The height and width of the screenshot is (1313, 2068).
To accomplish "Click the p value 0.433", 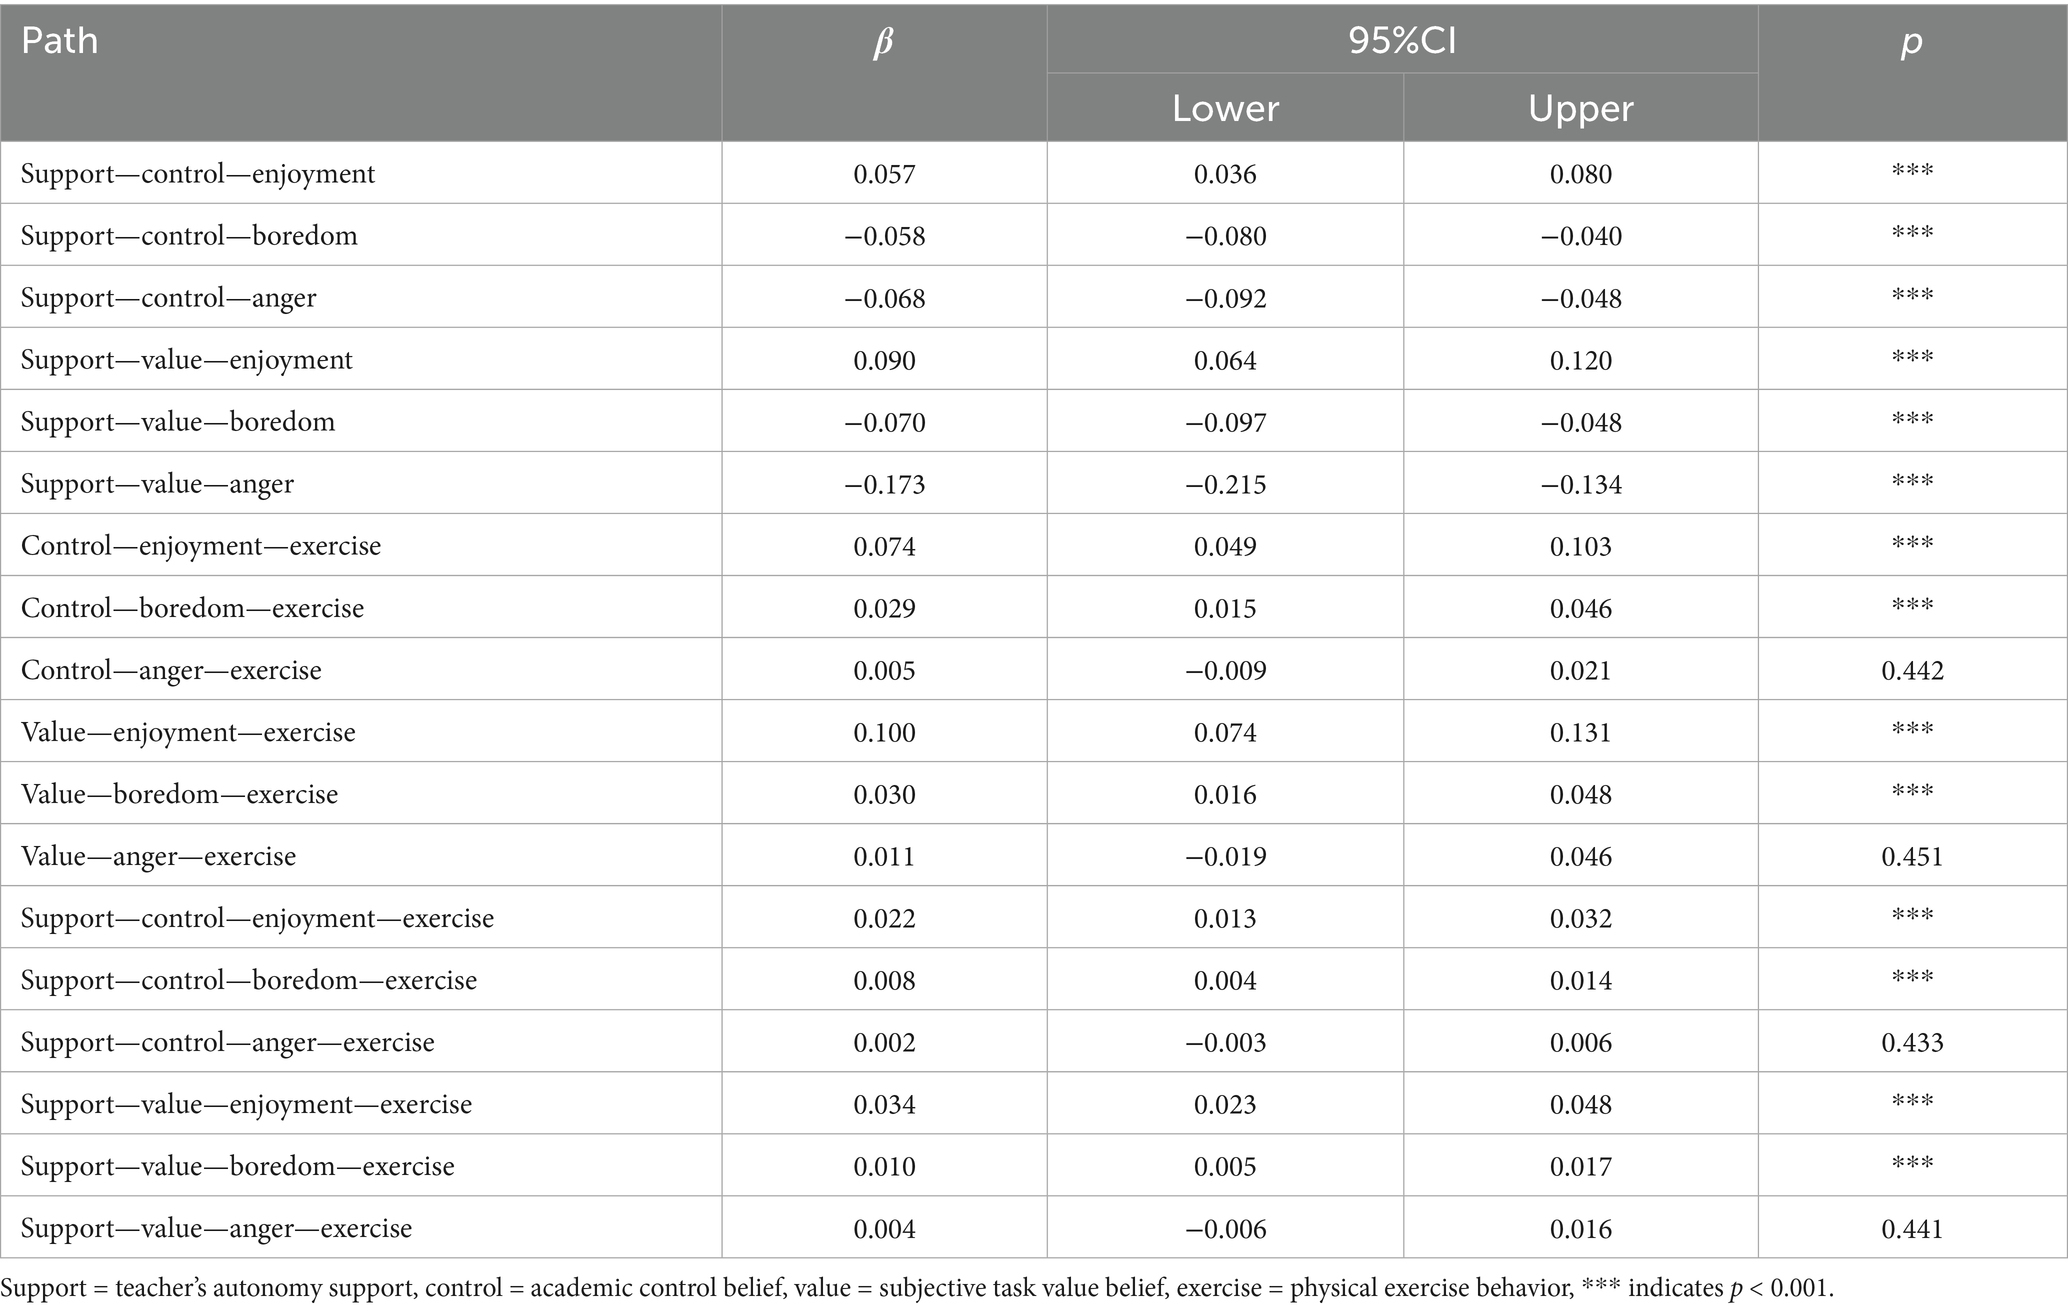I will (x=1912, y=1042).
